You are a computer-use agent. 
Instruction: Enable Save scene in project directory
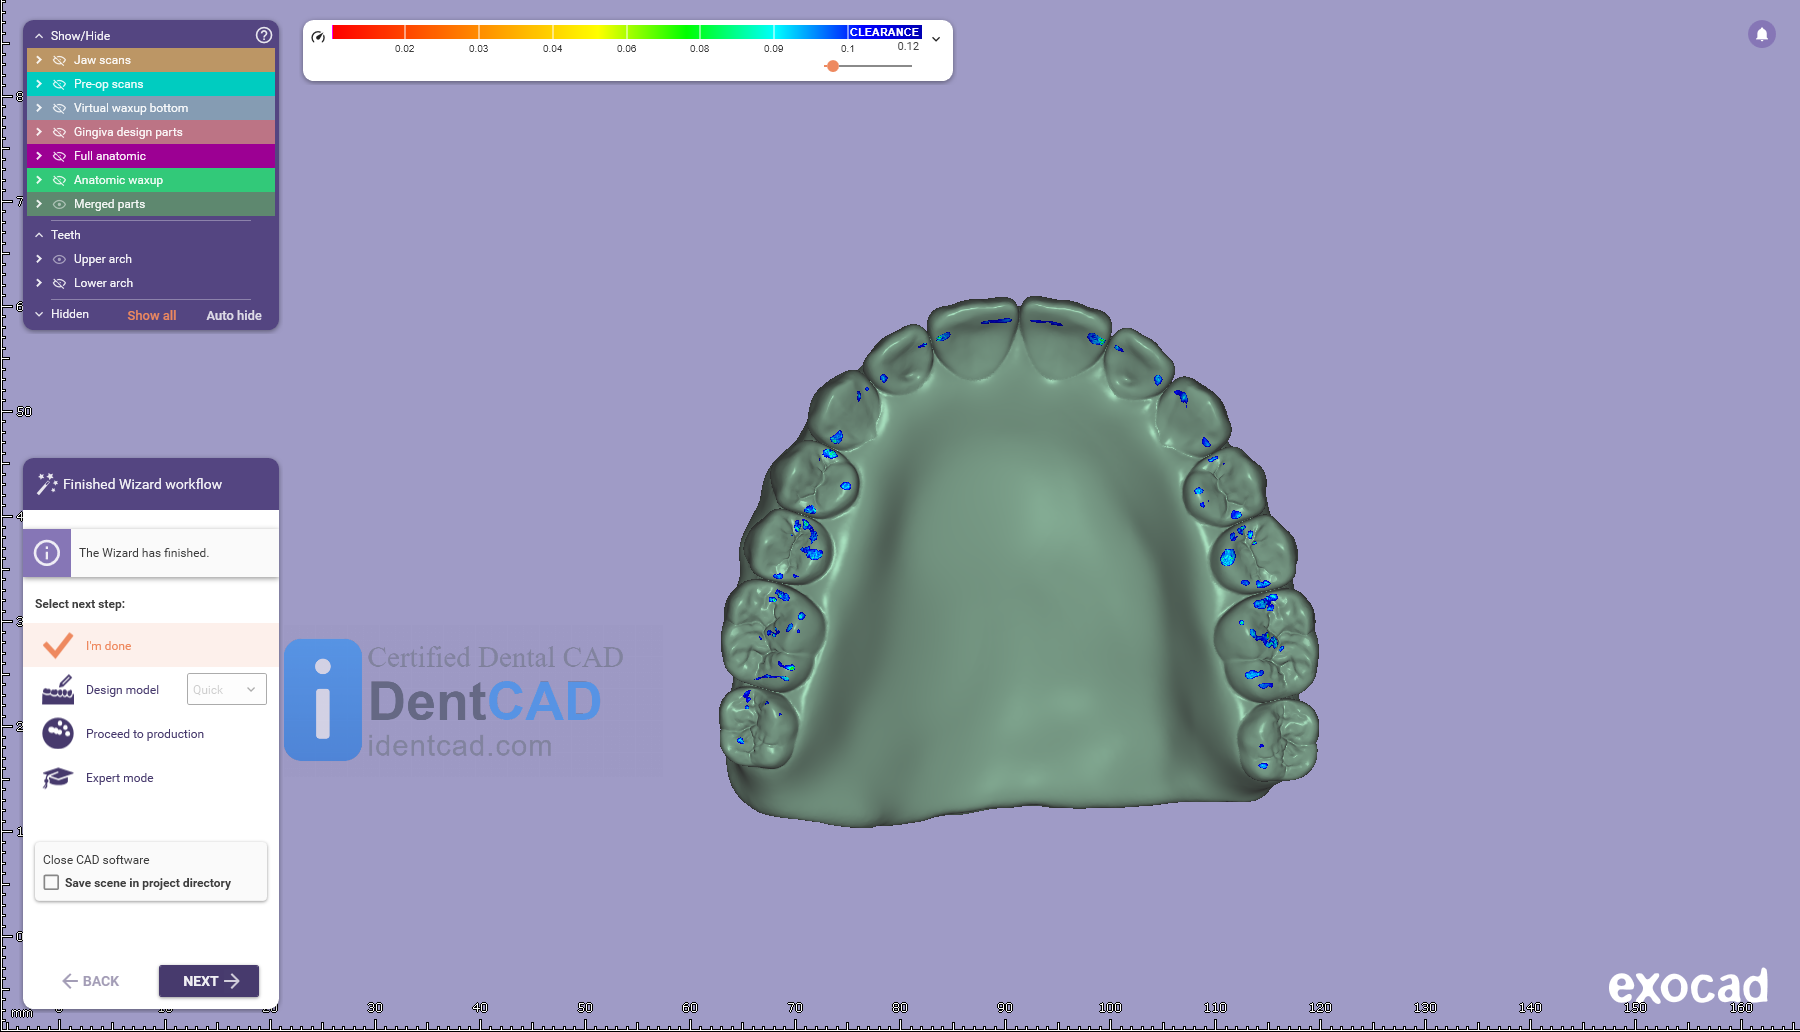[x=52, y=883]
